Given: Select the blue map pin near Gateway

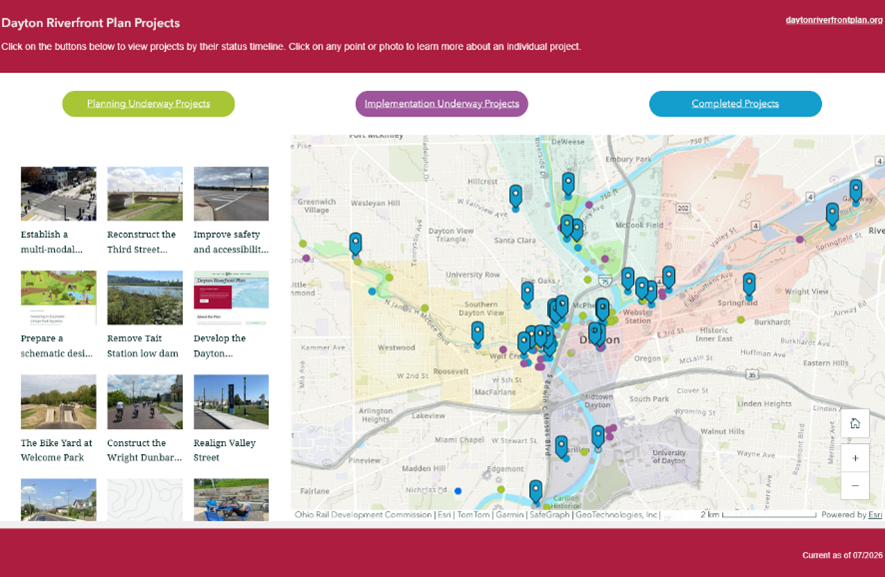Looking at the screenshot, I should pos(856,191).
